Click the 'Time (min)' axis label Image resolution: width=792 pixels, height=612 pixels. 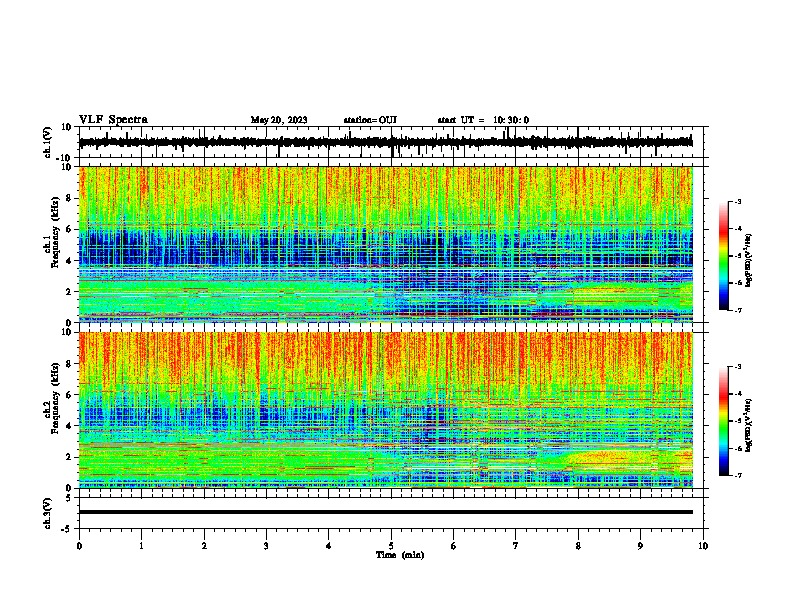(x=400, y=555)
